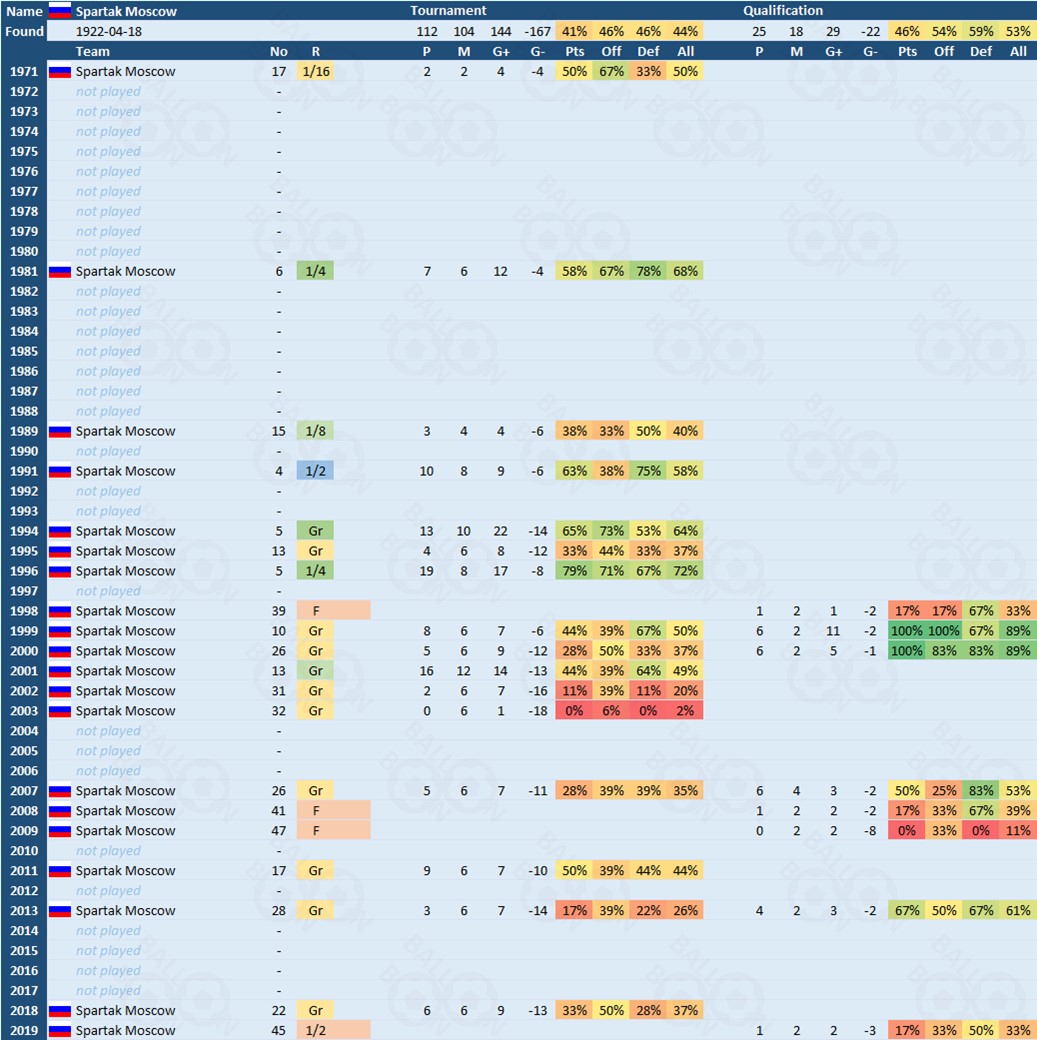
Task: Select the blue '1/2' round cell for 1991
Action: (x=315, y=471)
